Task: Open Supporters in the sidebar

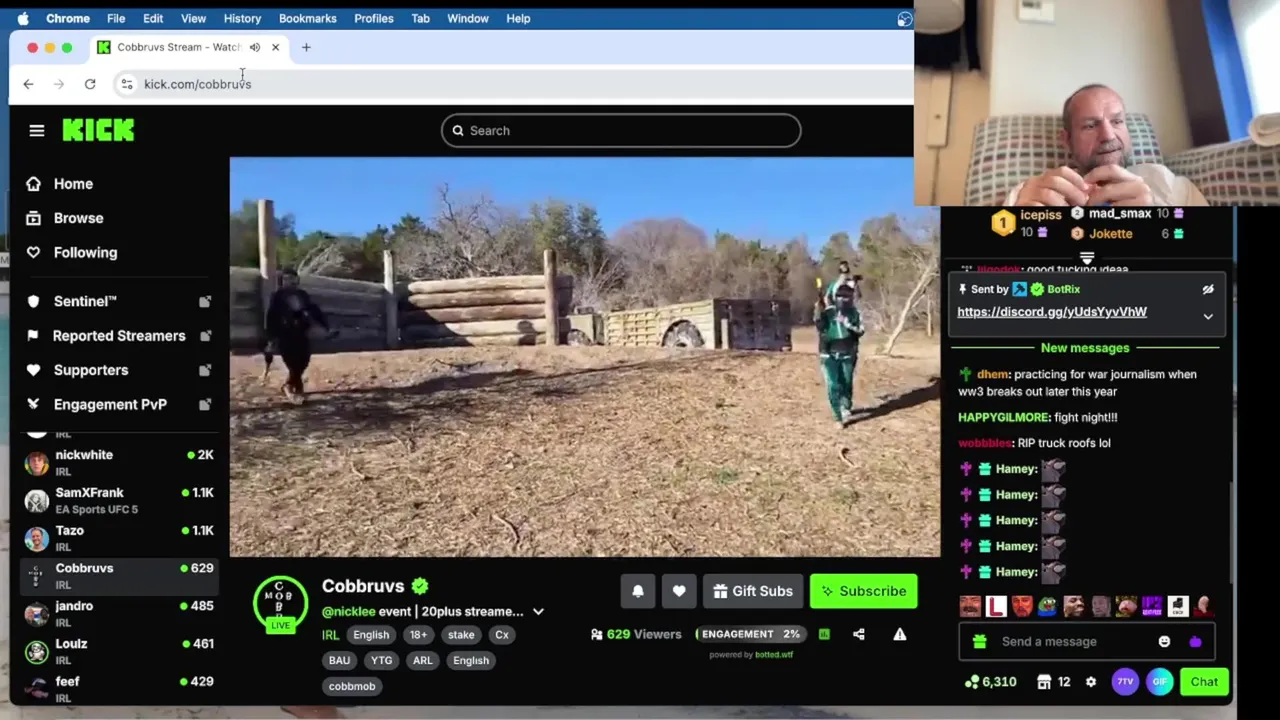Action: coord(91,370)
